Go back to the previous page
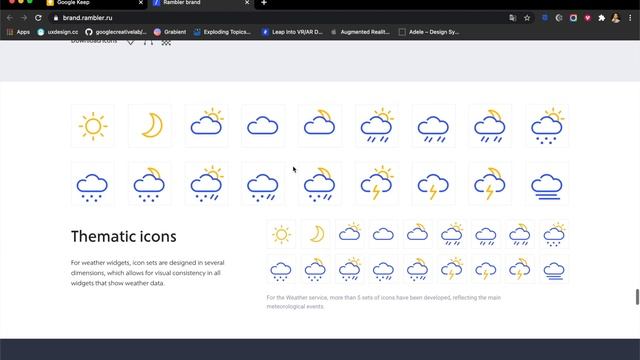 pyautogui.click(x=9, y=18)
